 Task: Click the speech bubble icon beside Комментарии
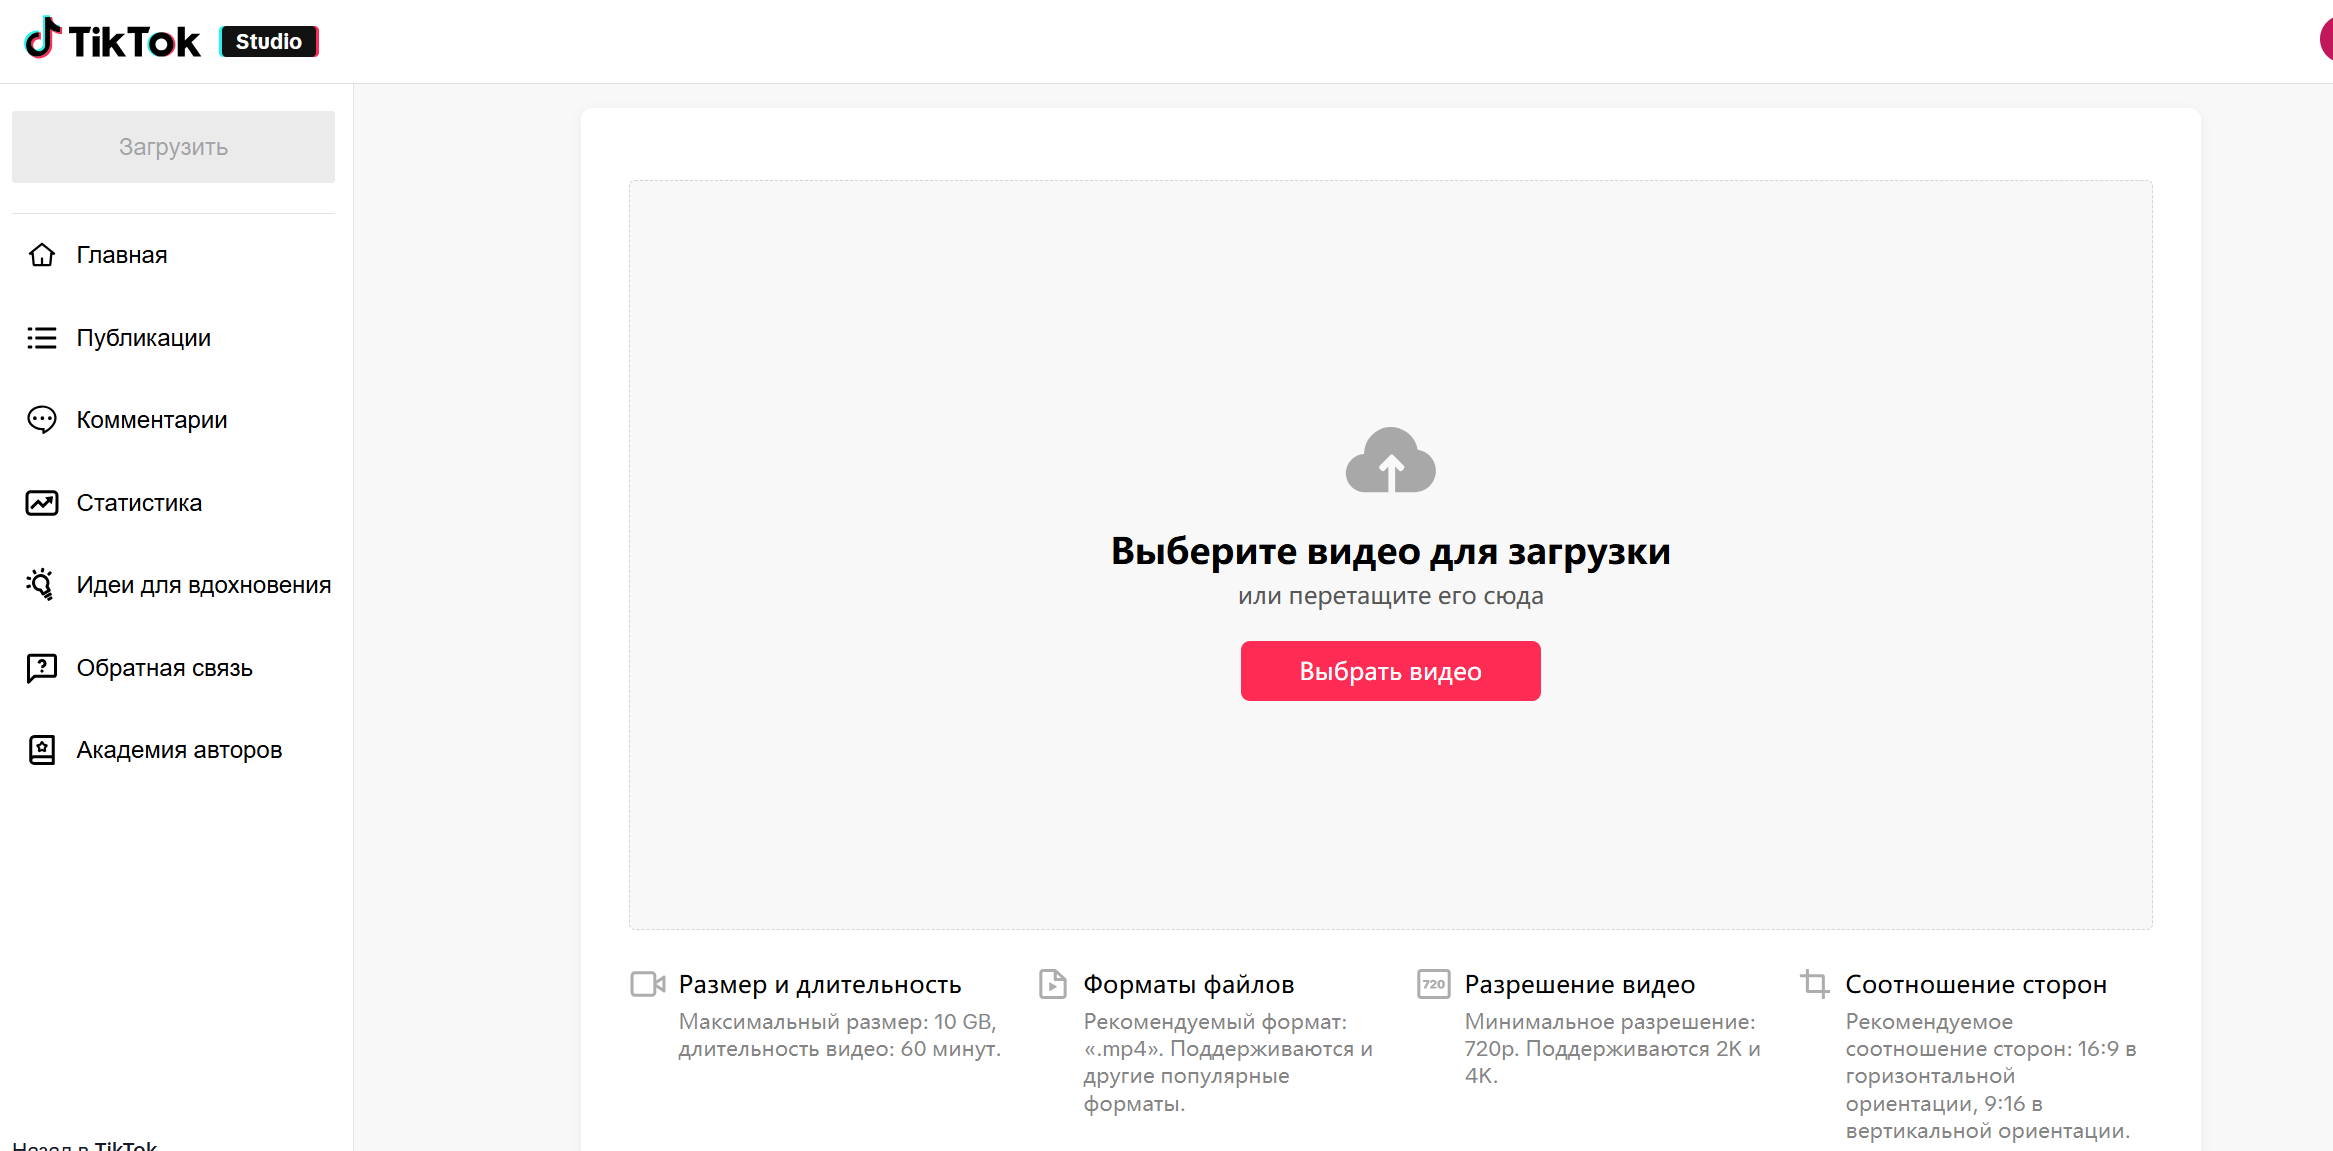42,420
